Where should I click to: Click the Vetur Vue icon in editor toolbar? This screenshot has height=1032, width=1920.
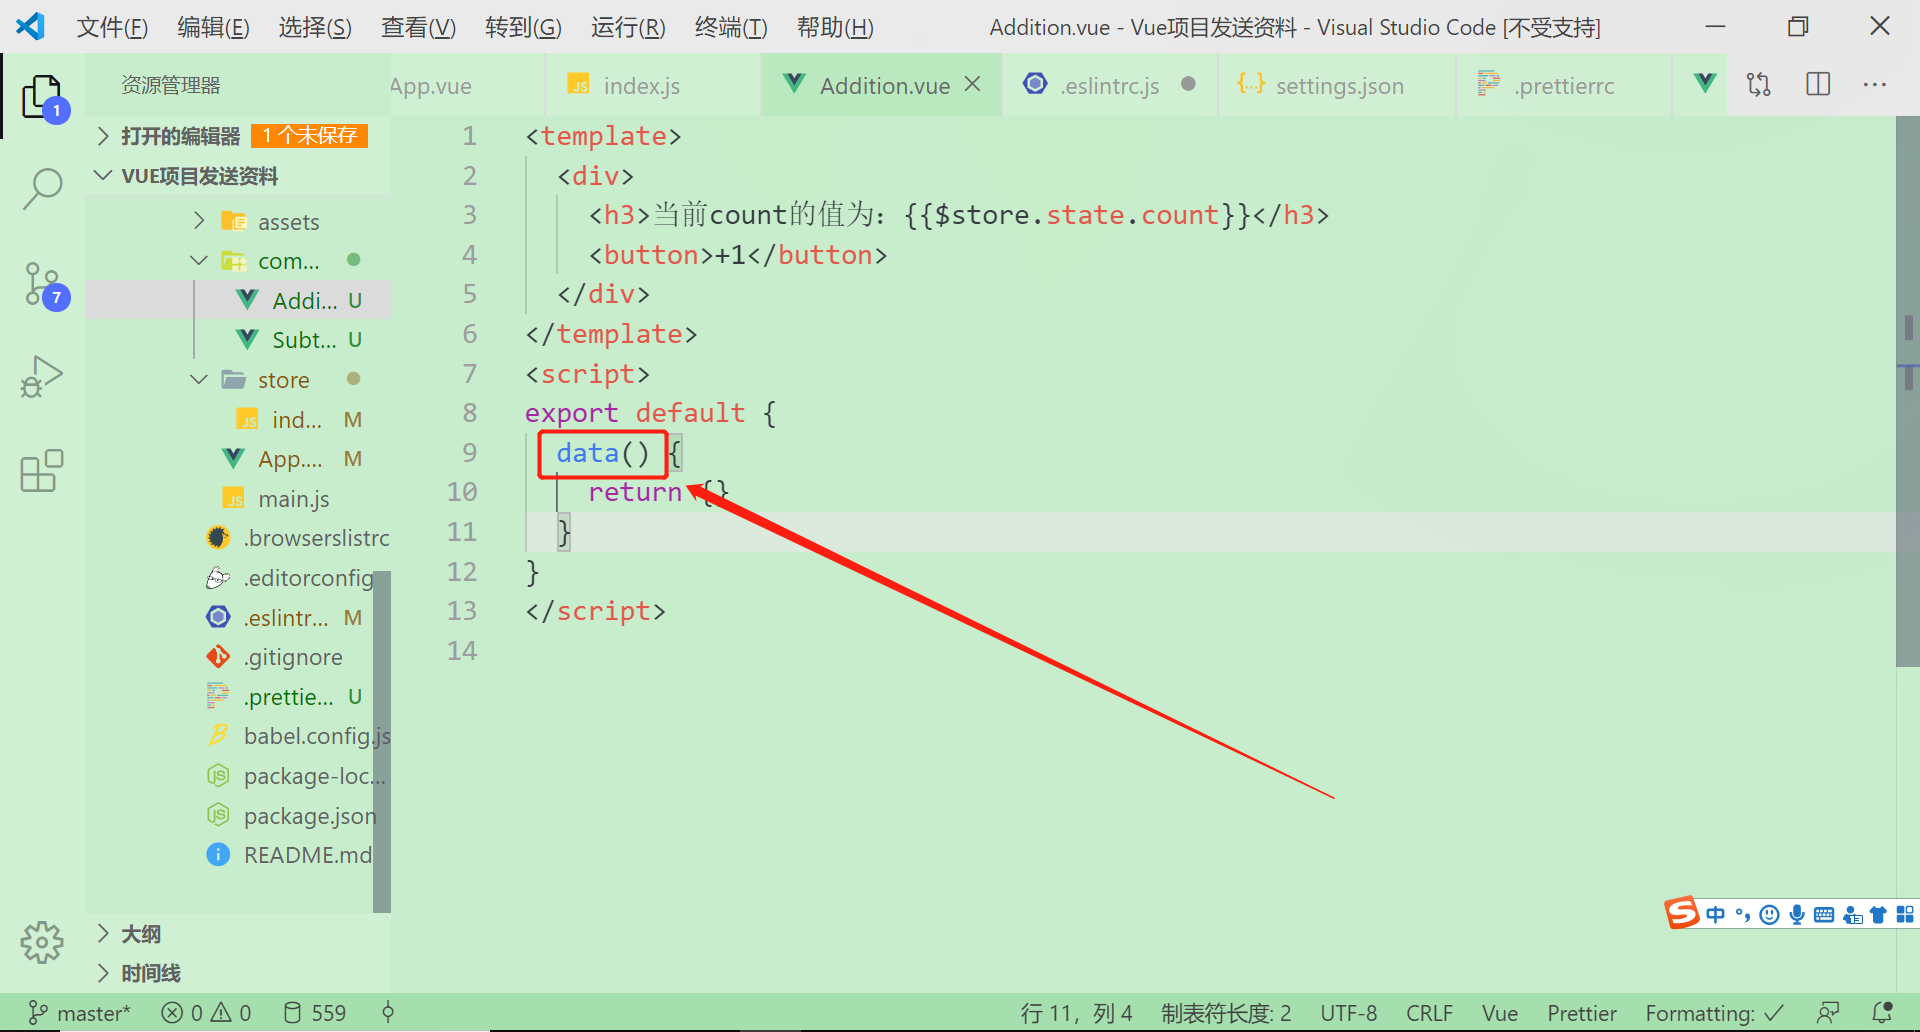tap(1705, 84)
